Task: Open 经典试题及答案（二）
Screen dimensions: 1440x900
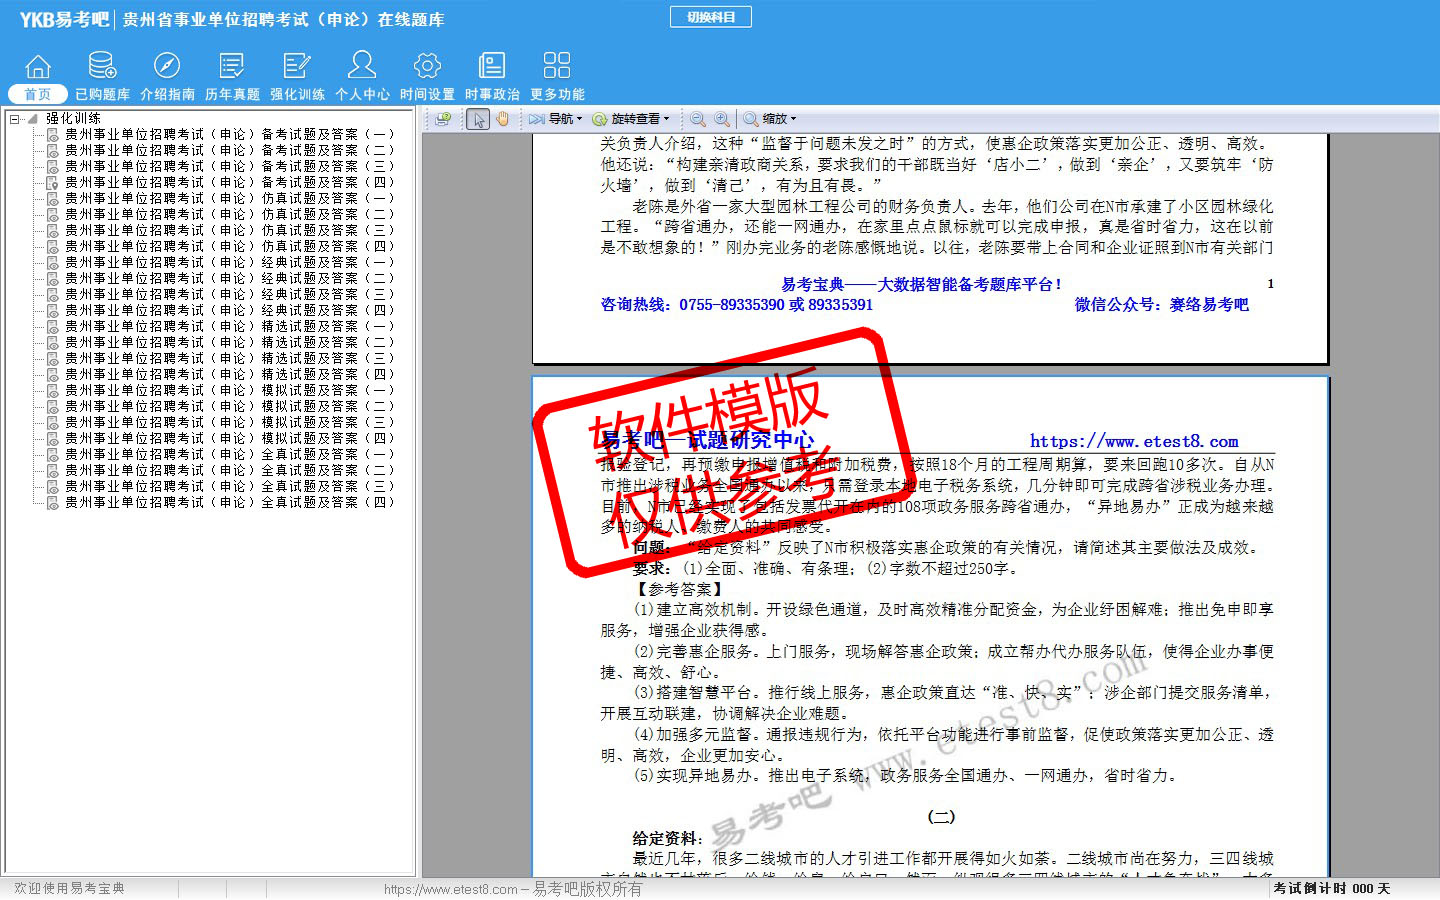Action: (230, 278)
